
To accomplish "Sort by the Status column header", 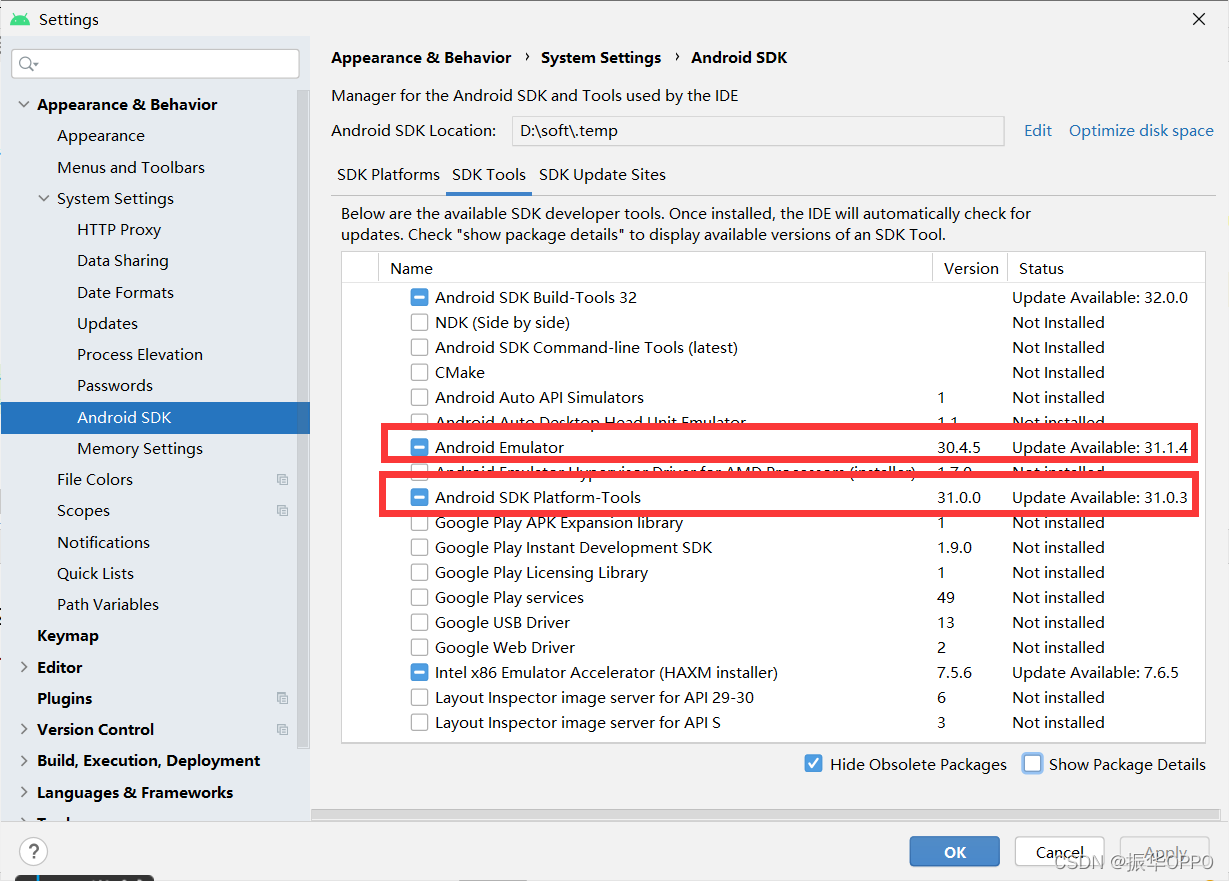I will click(1105, 268).
